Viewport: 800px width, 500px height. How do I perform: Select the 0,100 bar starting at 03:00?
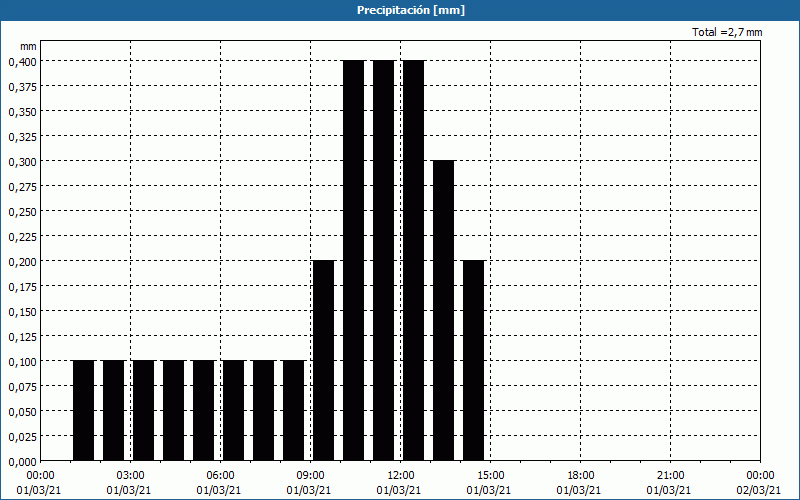[143, 411]
